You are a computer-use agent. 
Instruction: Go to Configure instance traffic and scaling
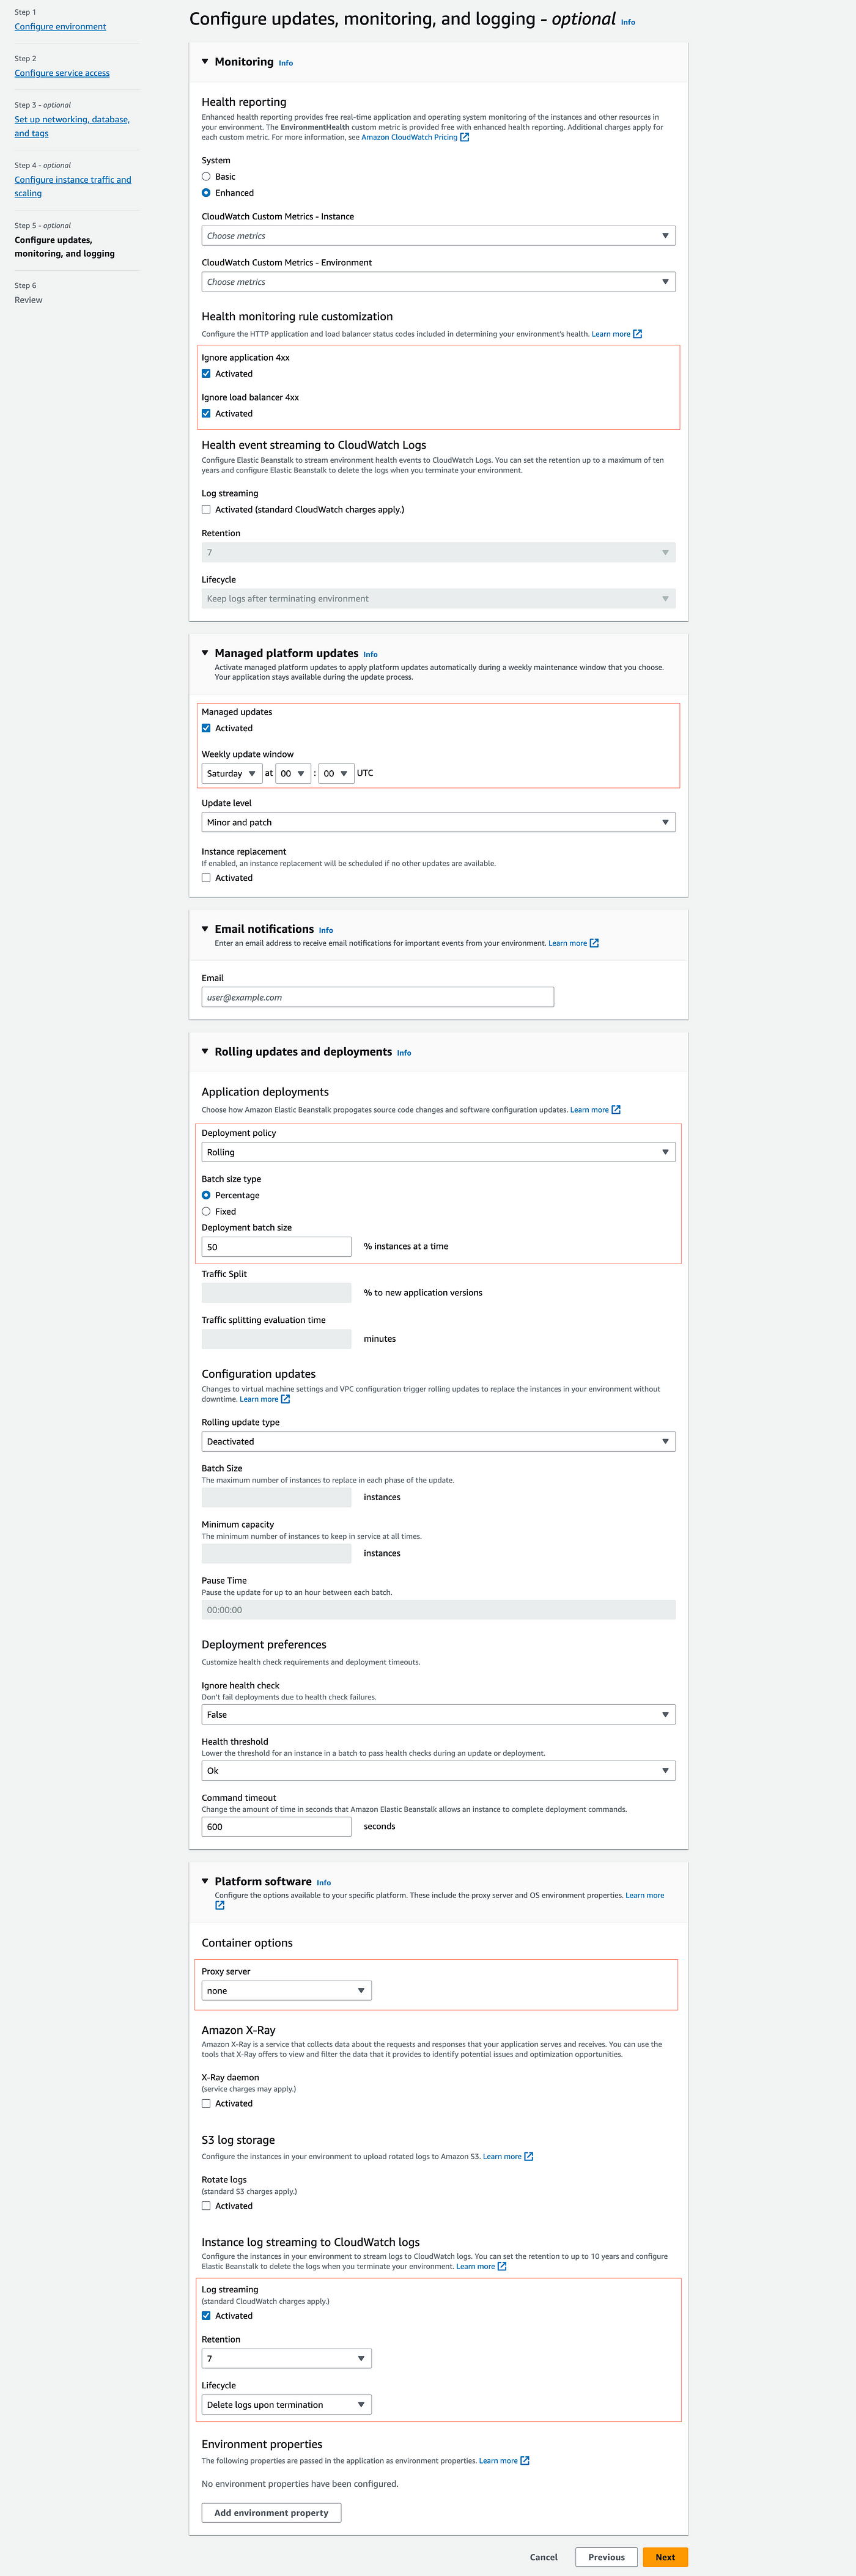[73, 186]
